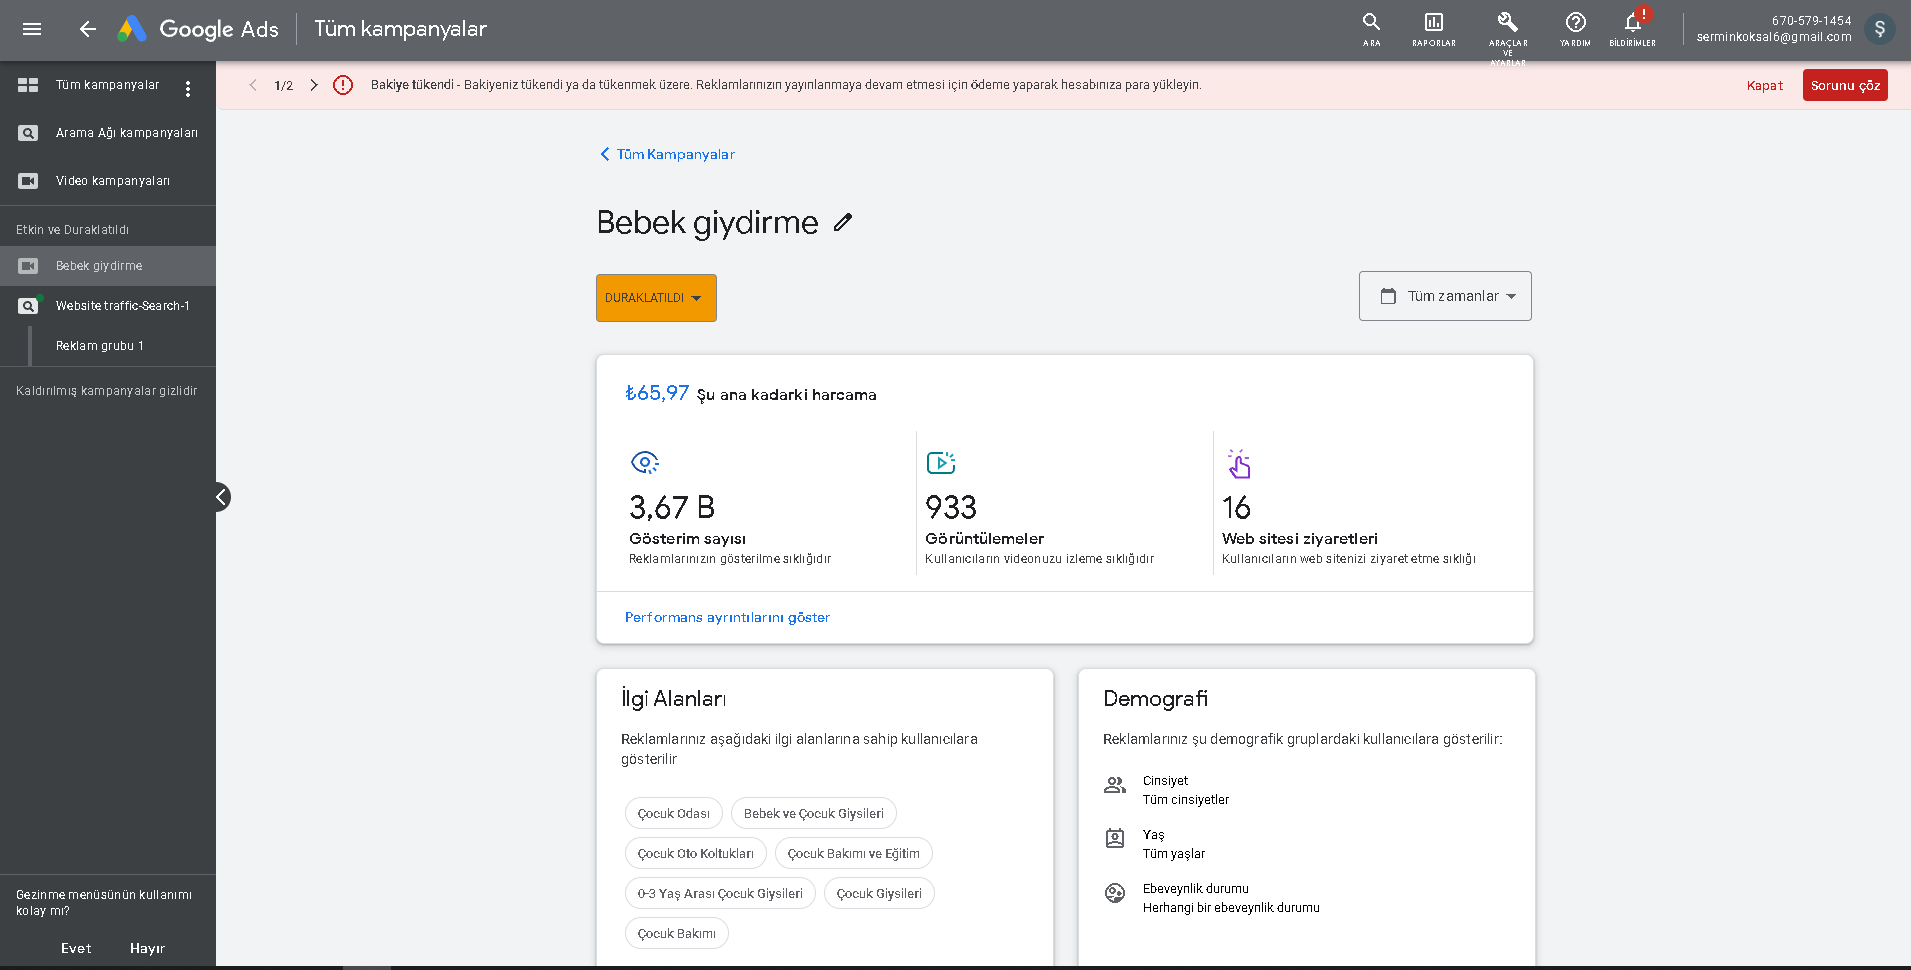Image resolution: width=1911 pixels, height=970 pixels.
Task: Click the Sorunu çöz button
Action: [x=1845, y=85]
